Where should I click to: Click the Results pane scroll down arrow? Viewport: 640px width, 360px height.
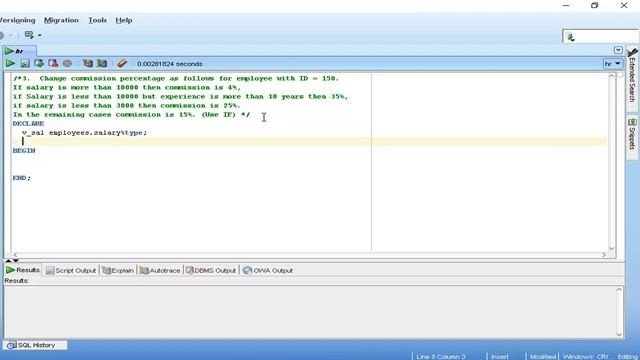[x=619, y=334]
